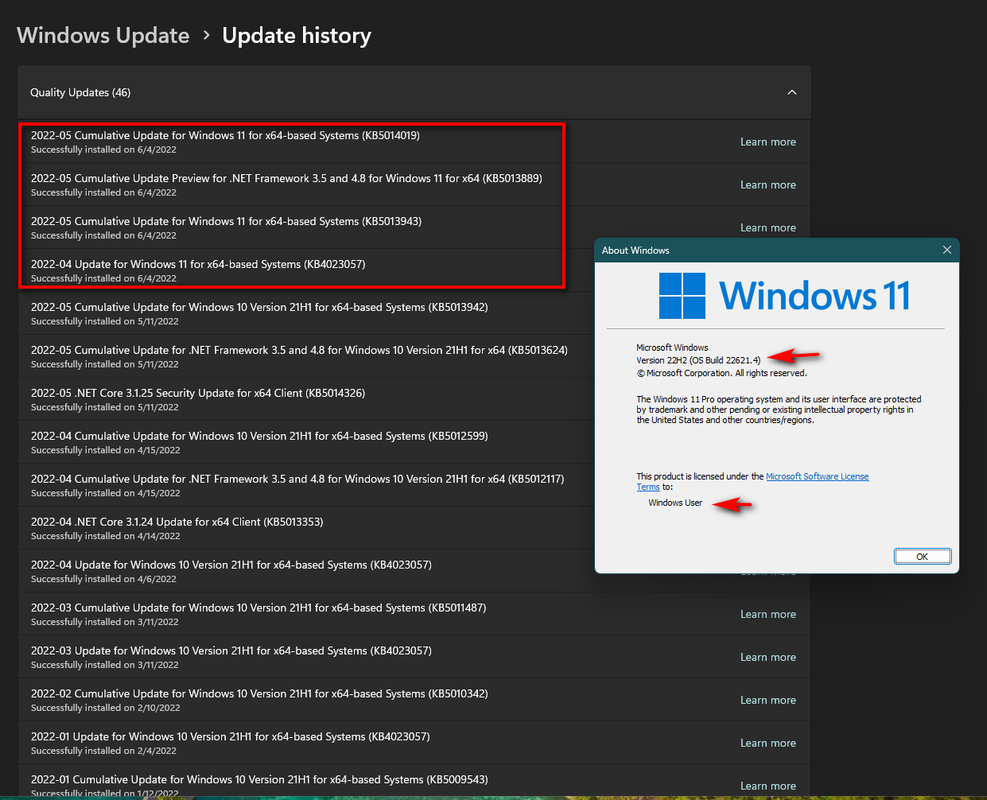Collapse the Quality Updates section chevron
Screen dimensions: 987x800
pyautogui.click(x=792, y=93)
